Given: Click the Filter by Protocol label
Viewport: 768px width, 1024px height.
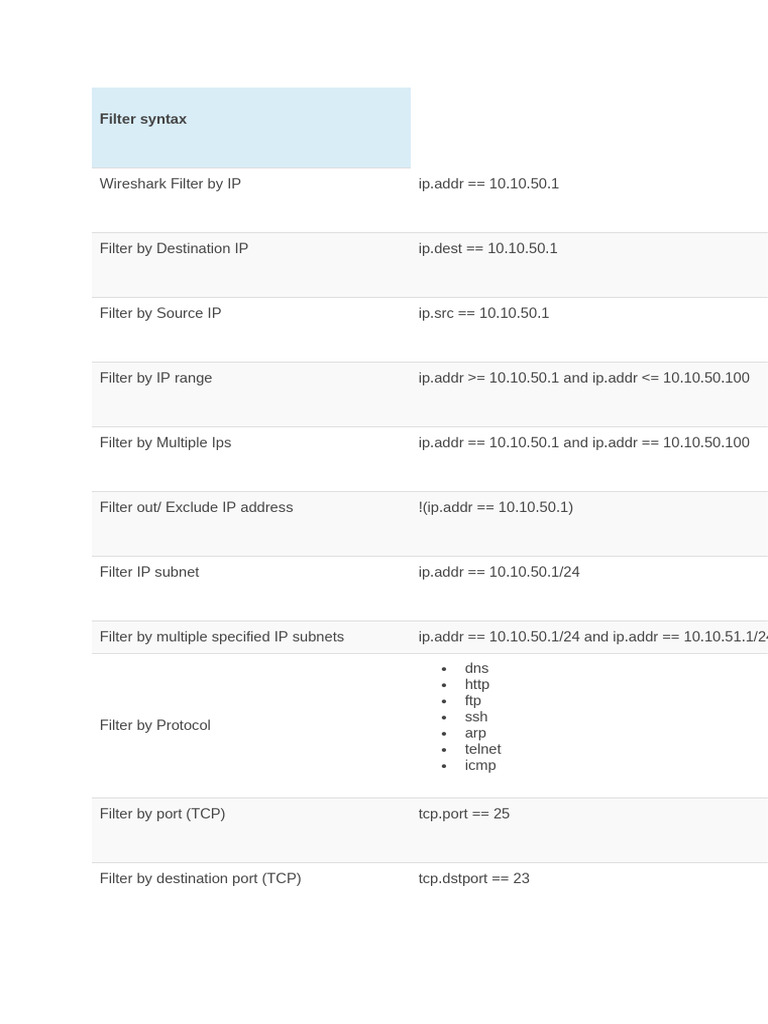Looking at the screenshot, I should (155, 725).
